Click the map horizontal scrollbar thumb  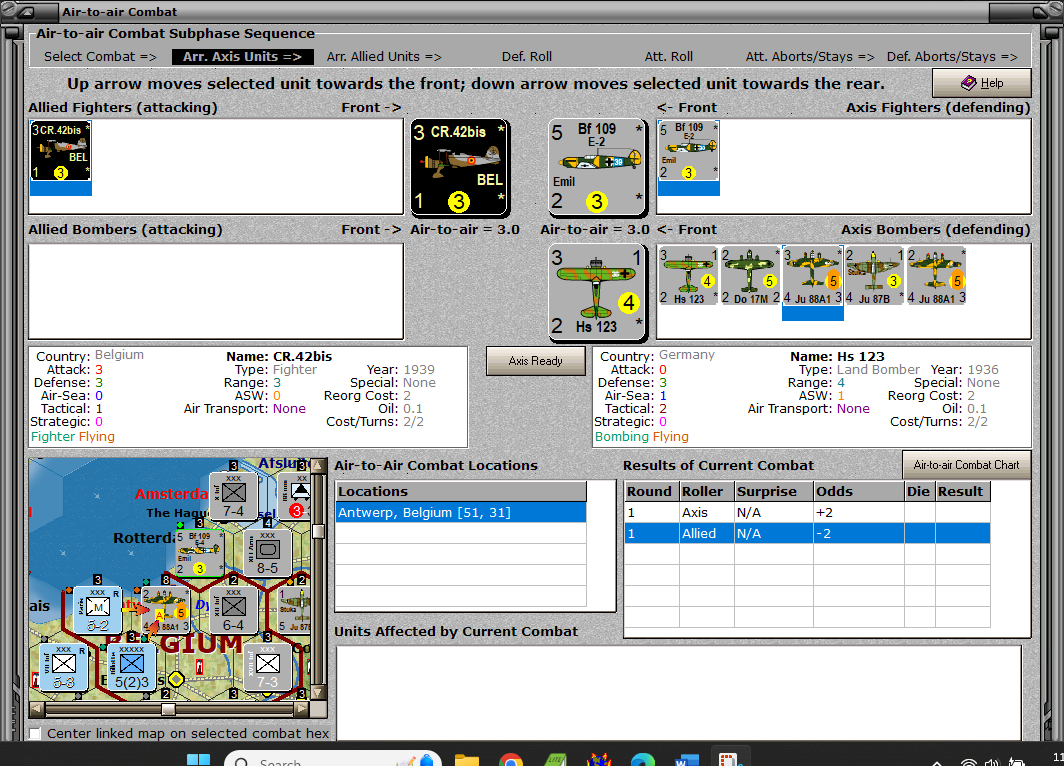tap(168, 709)
